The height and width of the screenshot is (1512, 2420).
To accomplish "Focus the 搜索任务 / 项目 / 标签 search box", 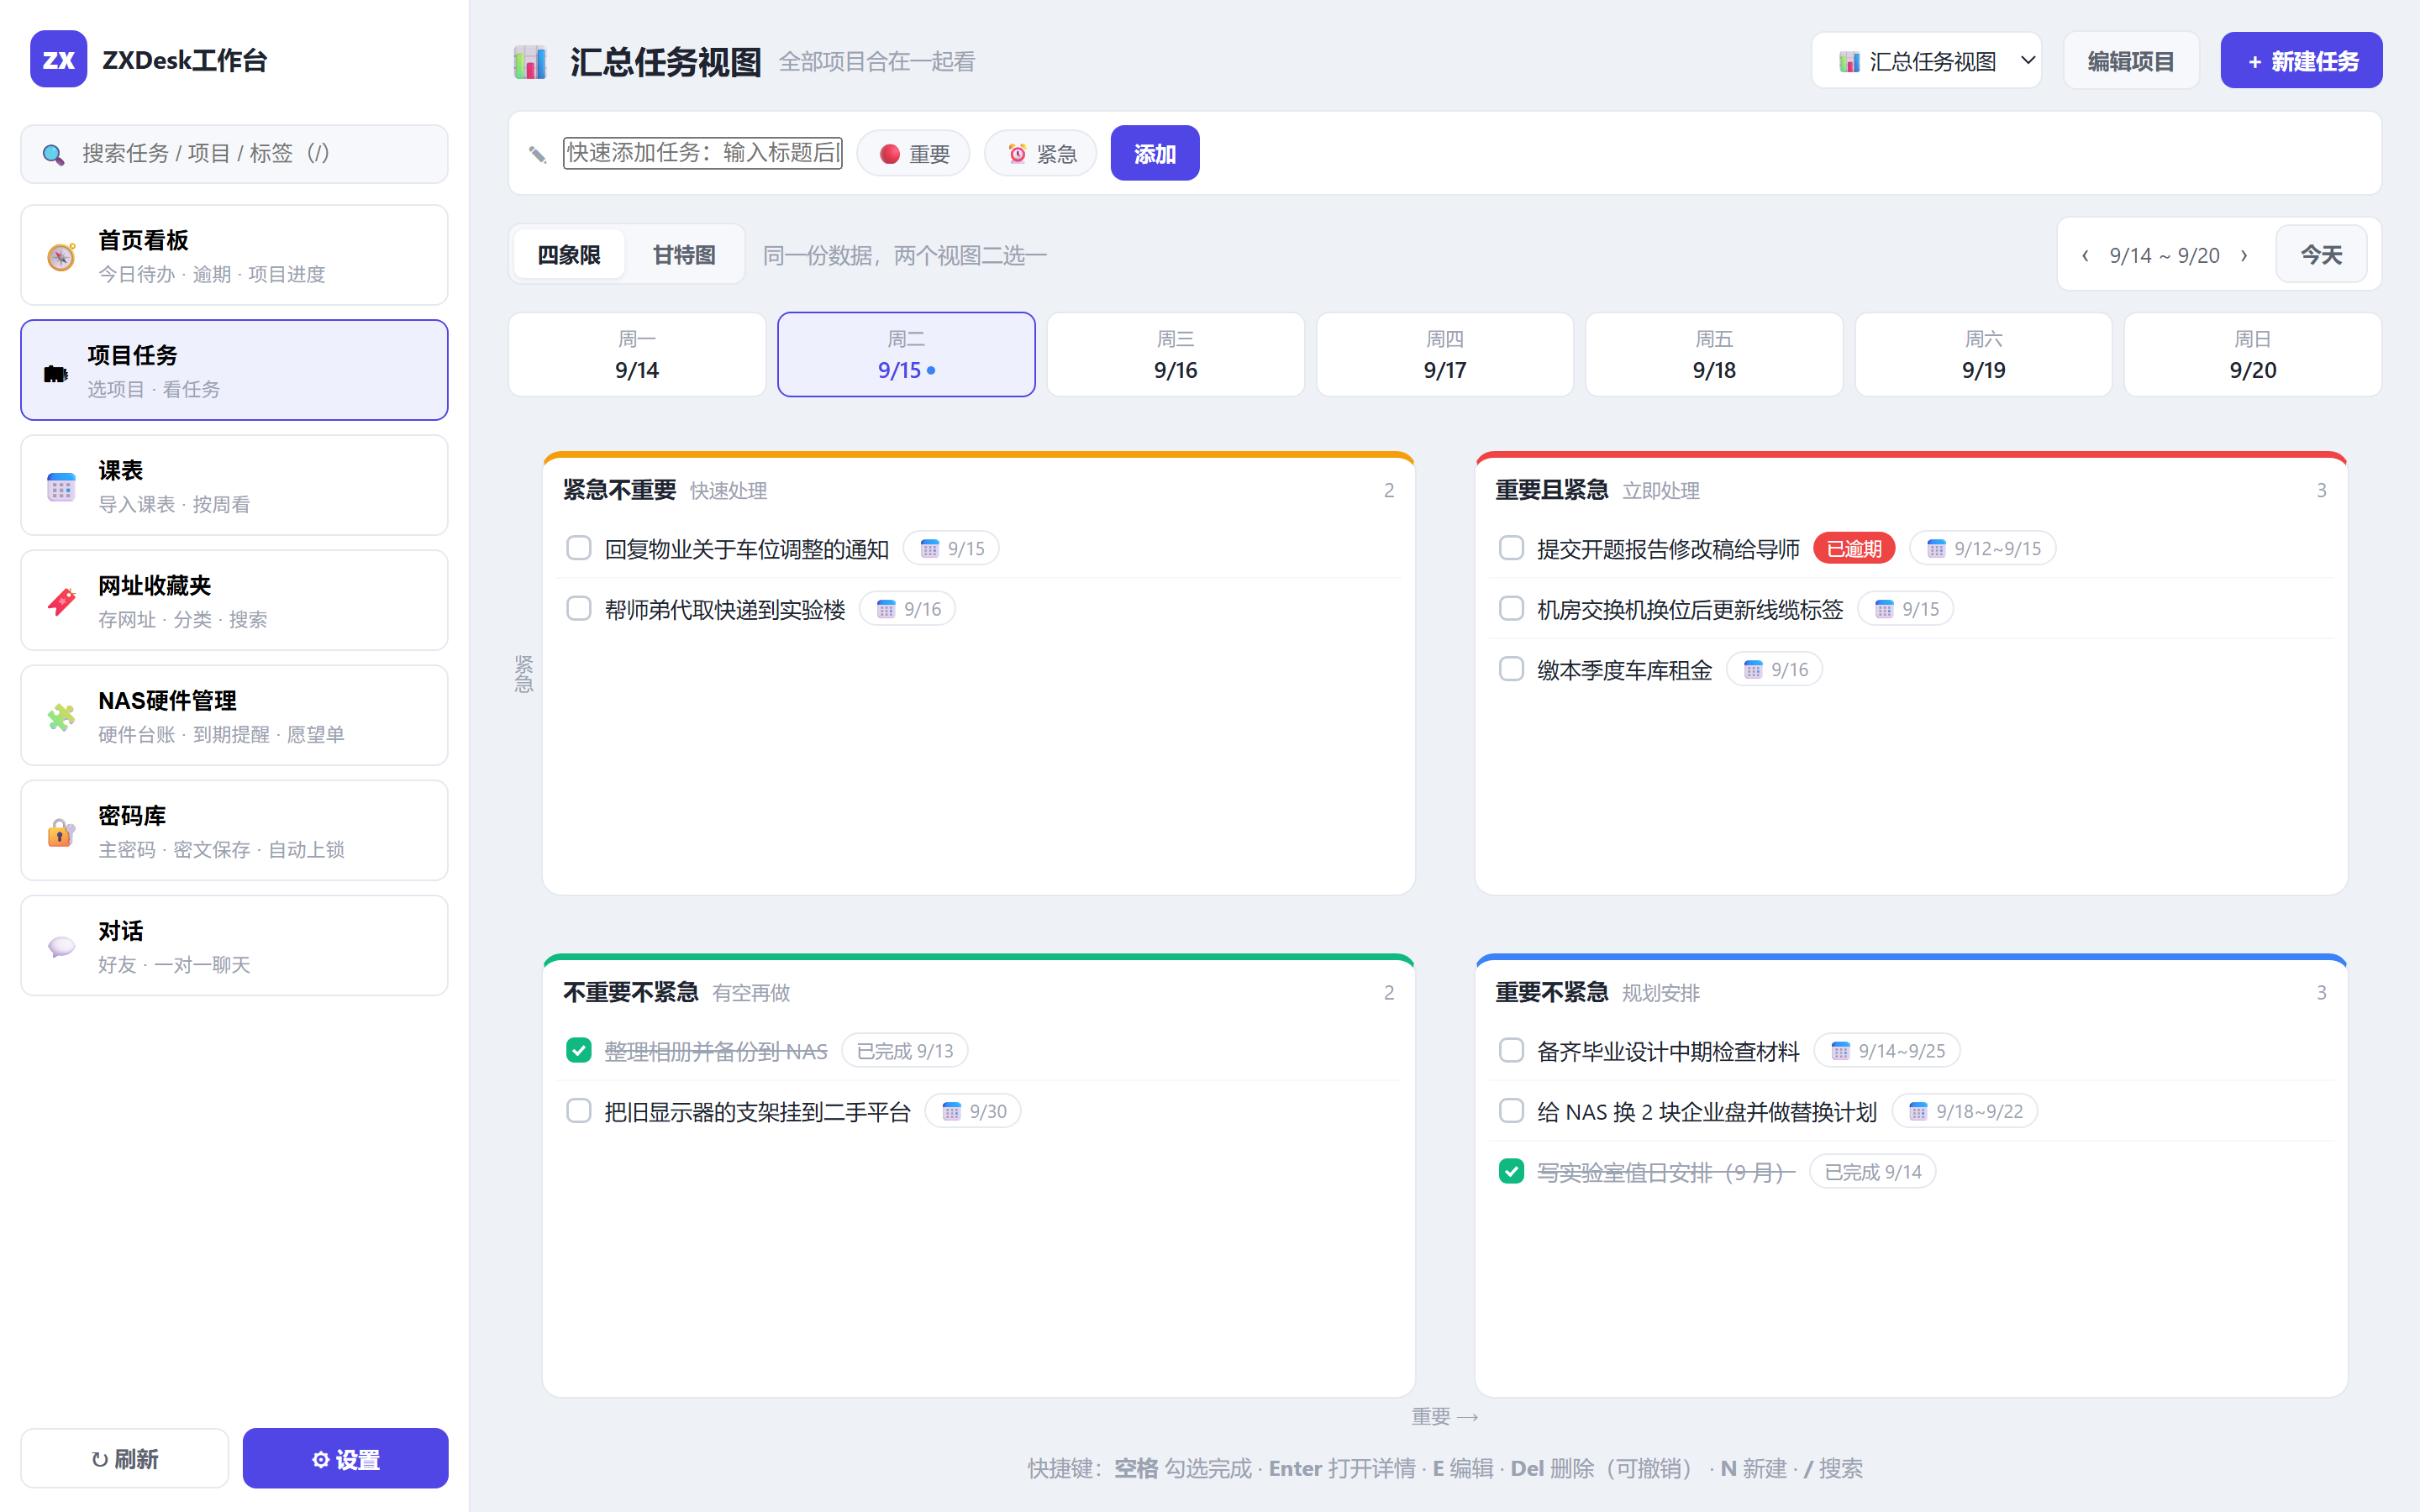I will point(234,154).
